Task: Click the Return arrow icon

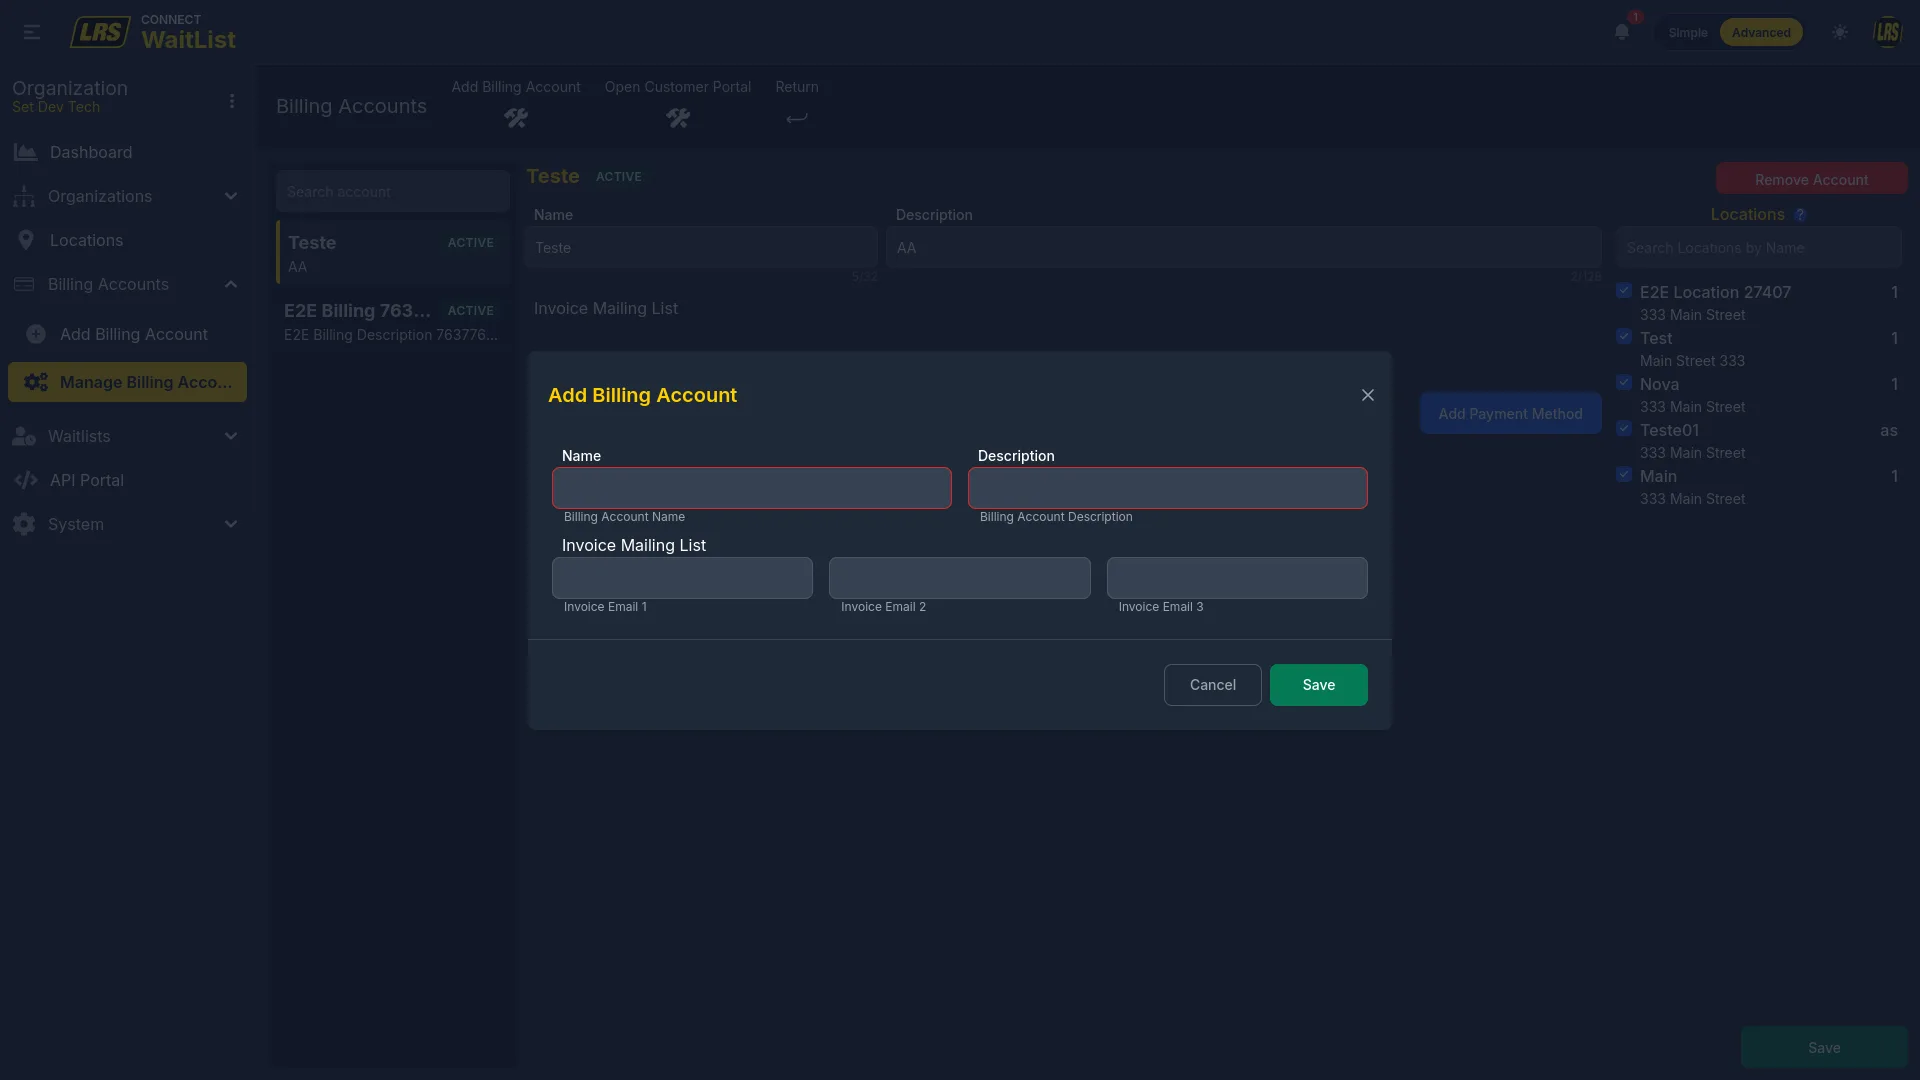Action: coord(797,118)
